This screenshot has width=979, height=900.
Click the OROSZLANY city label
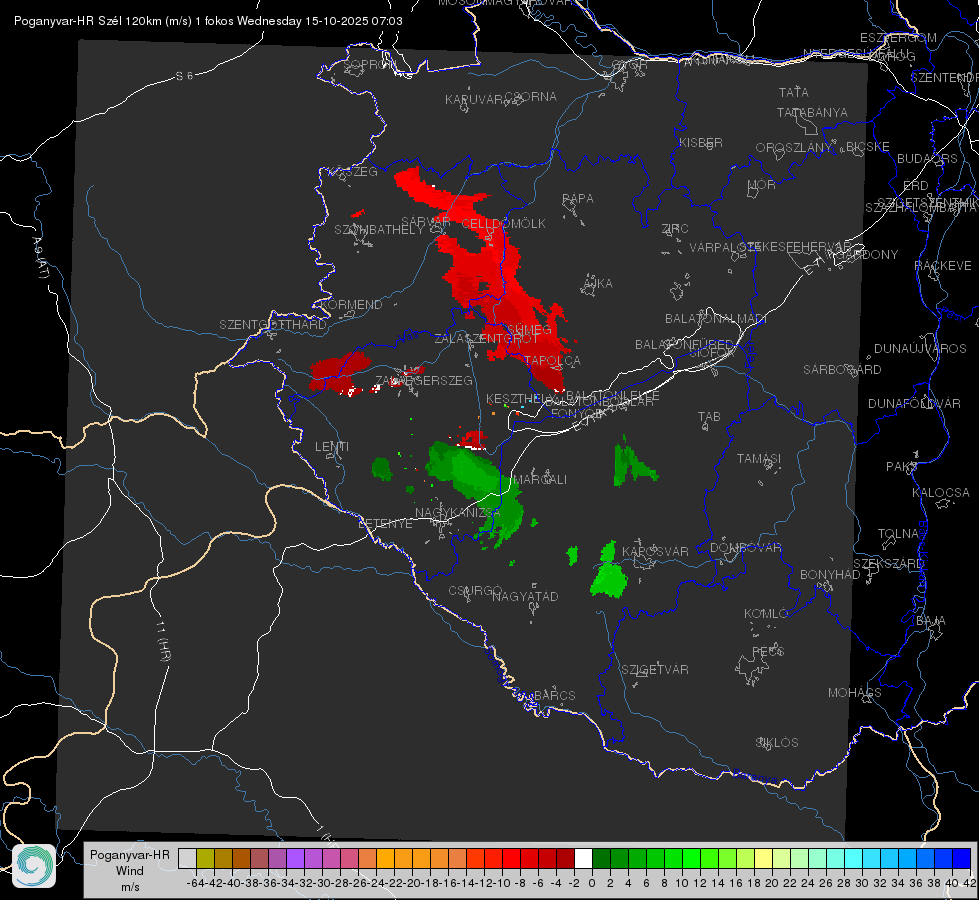(794, 147)
